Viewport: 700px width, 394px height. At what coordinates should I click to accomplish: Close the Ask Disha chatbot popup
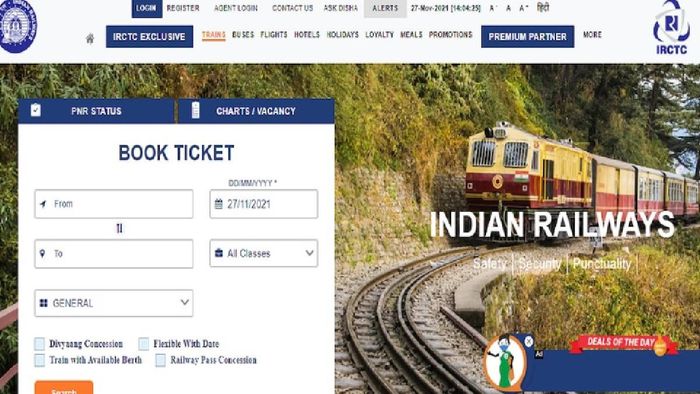529,341
